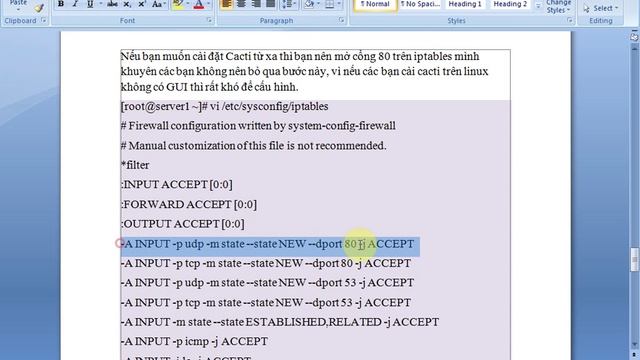Apply the Normal style
The image size is (640, 360).
pyautogui.click(x=375, y=5)
